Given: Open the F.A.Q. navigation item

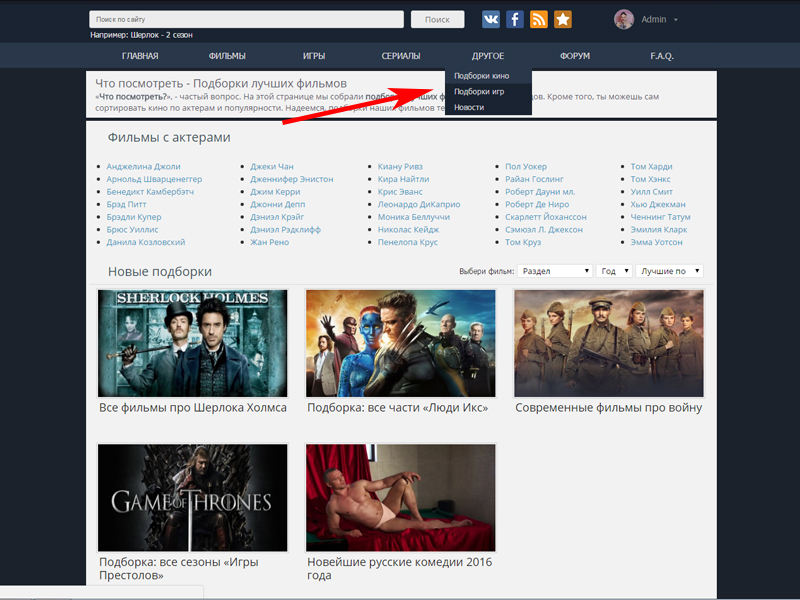Looking at the screenshot, I should pyautogui.click(x=662, y=56).
